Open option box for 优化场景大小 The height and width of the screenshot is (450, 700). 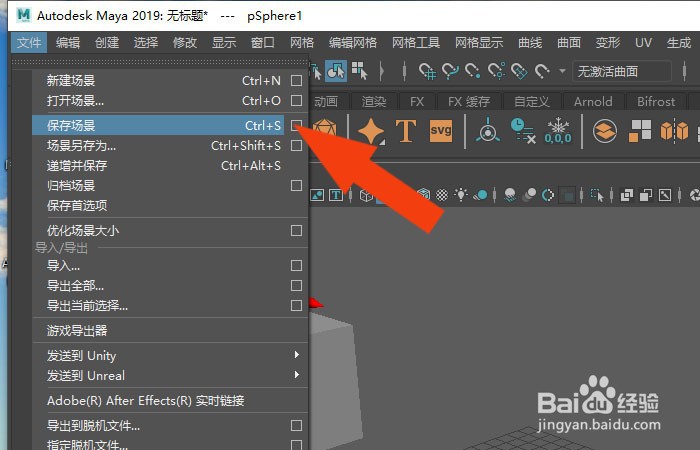296,230
